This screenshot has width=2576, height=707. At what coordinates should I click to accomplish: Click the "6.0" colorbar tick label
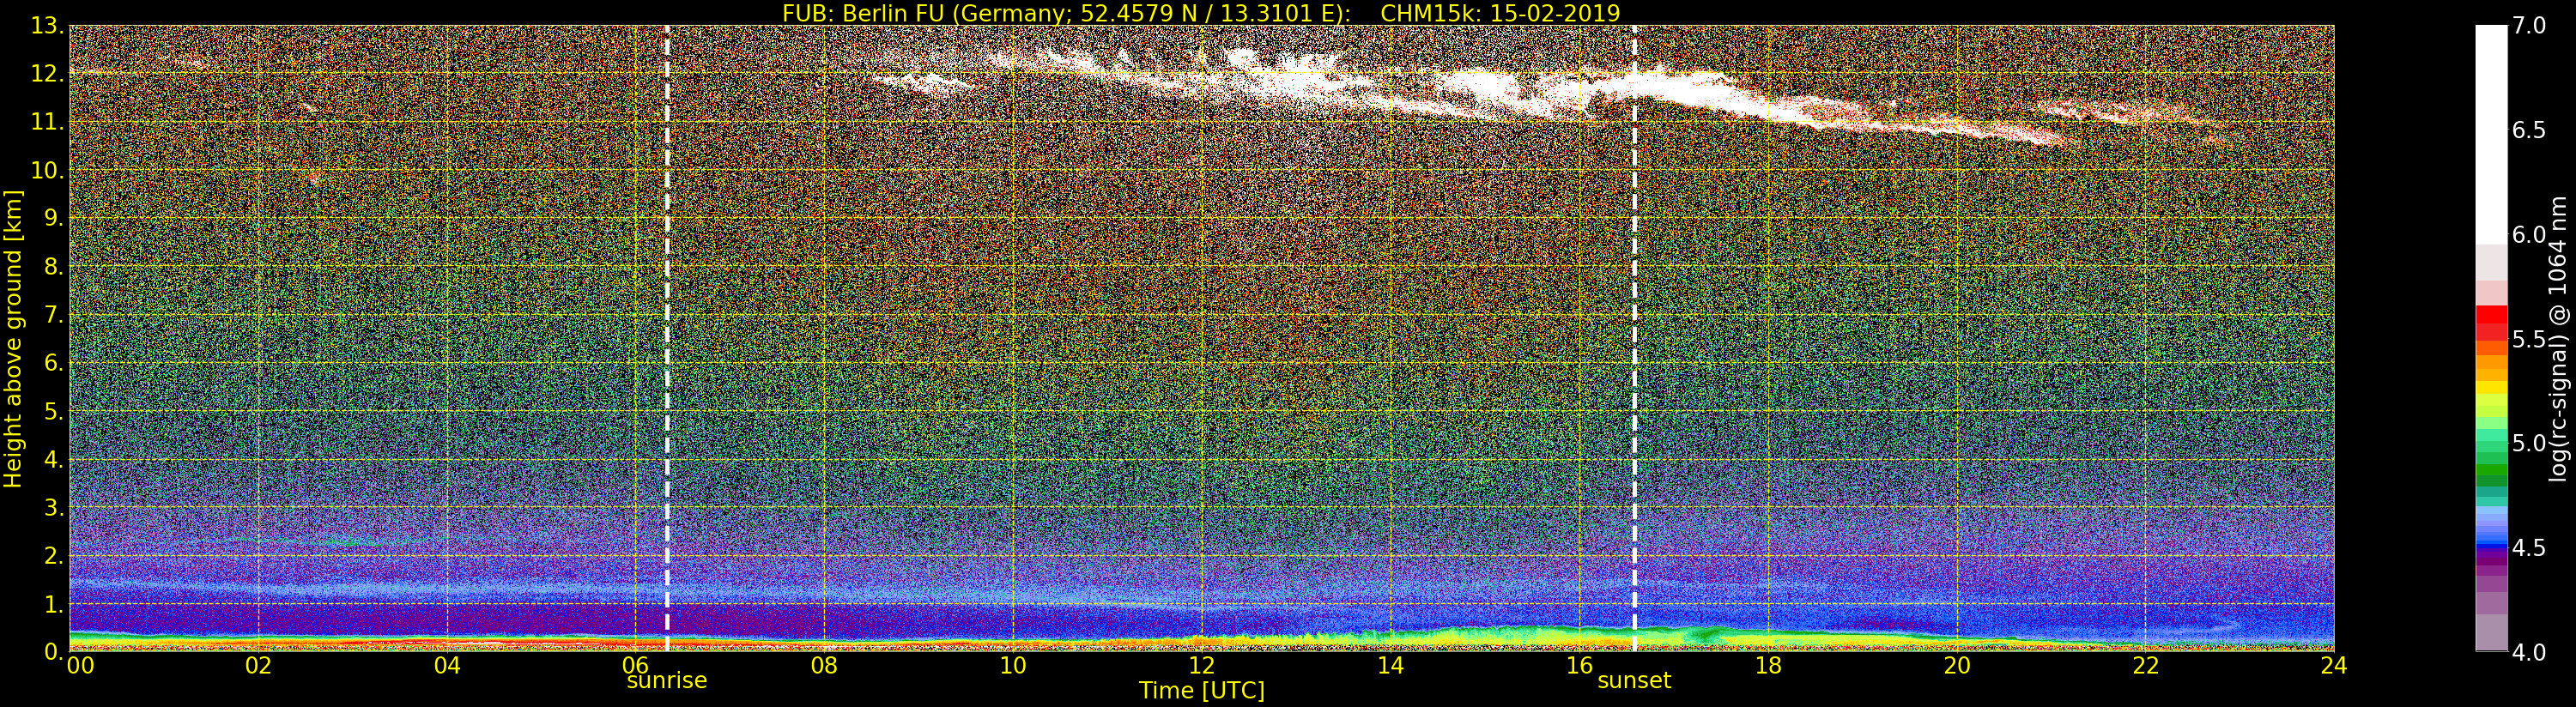(2529, 235)
